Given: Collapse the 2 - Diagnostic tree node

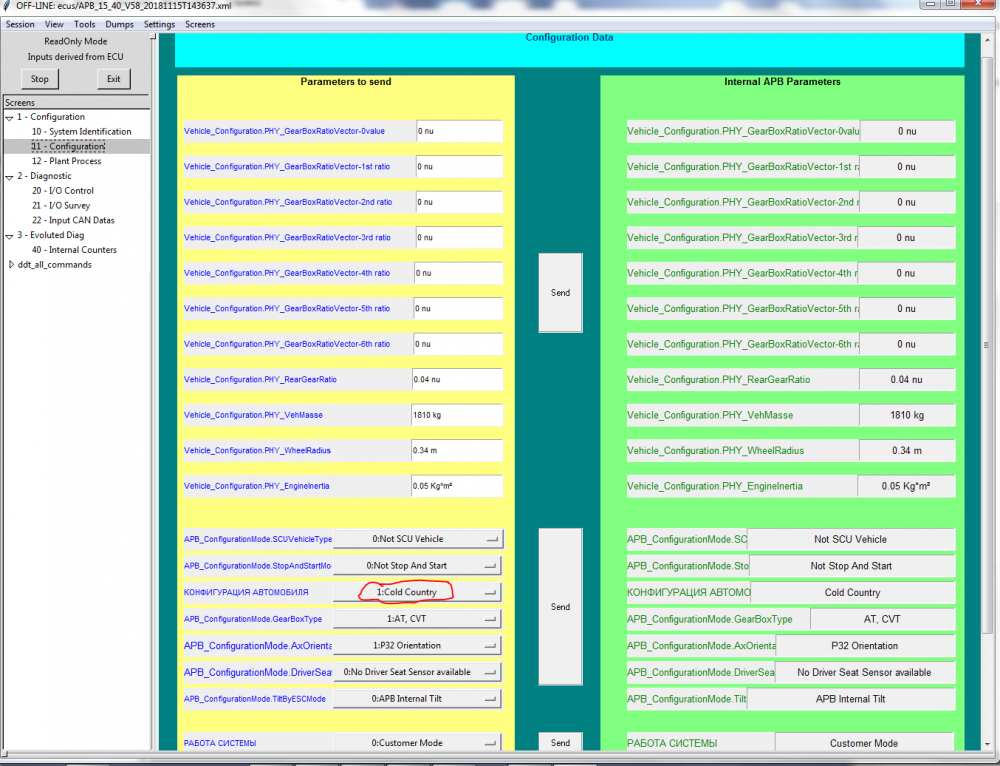Looking at the screenshot, I should click(x=10, y=177).
